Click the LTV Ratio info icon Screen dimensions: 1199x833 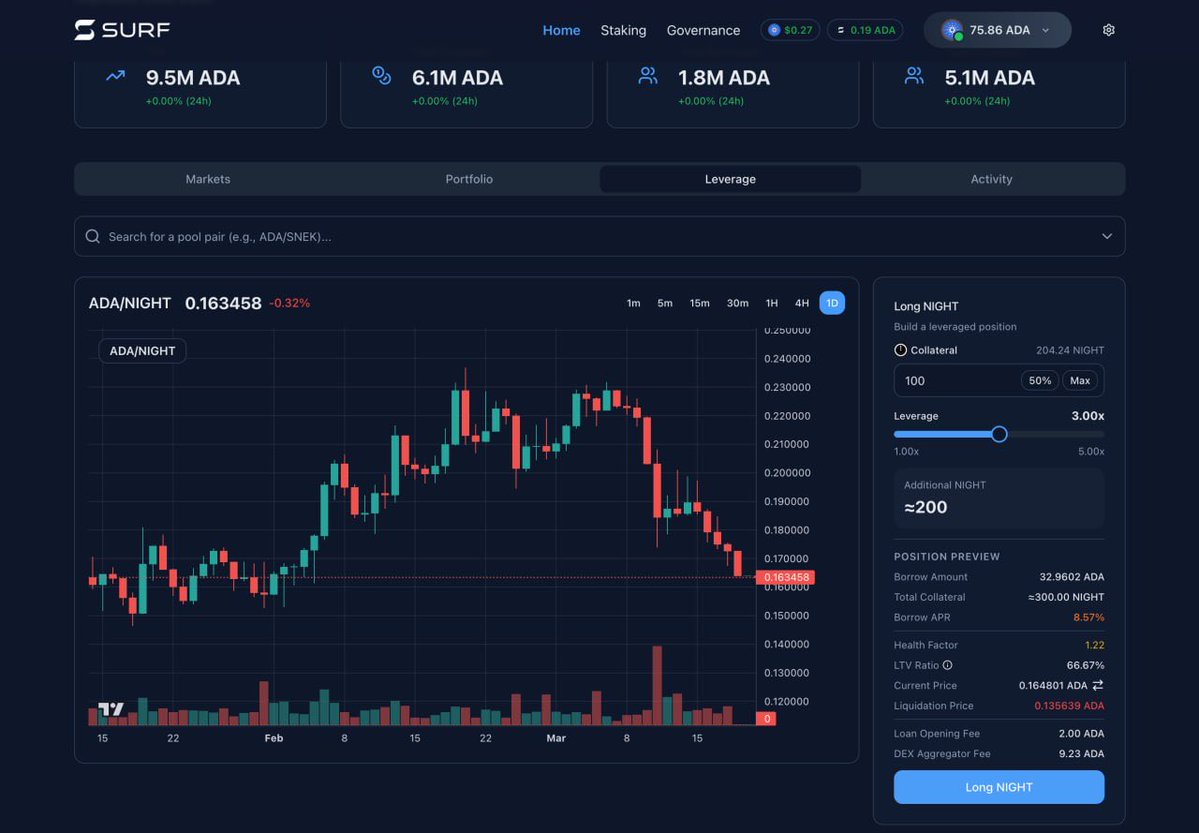click(947, 665)
